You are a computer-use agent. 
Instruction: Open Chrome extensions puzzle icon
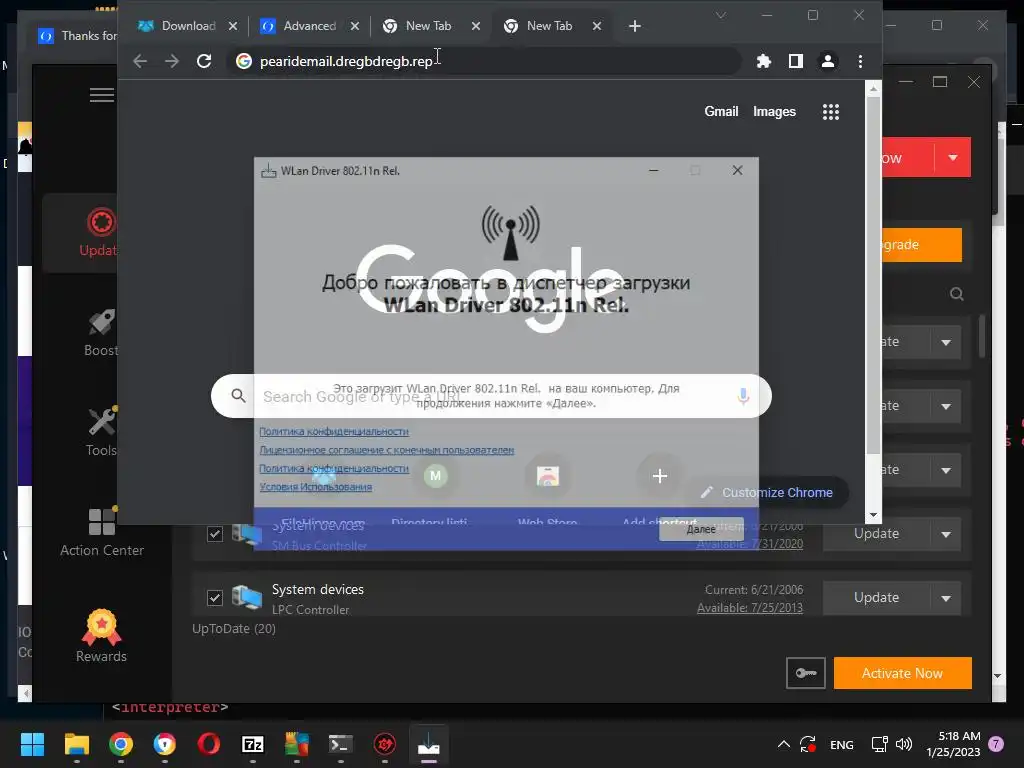click(x=763, y=61)
